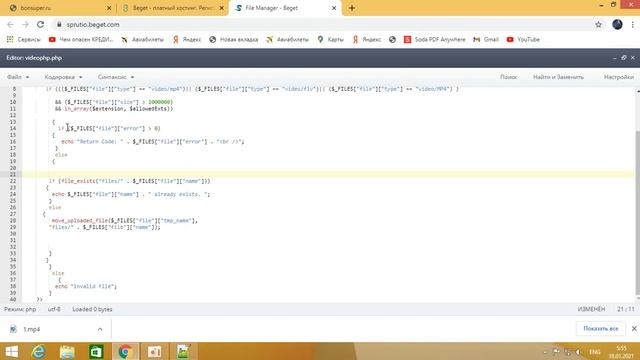Expand the 1.mp4 download options arrow

point(100,329)
